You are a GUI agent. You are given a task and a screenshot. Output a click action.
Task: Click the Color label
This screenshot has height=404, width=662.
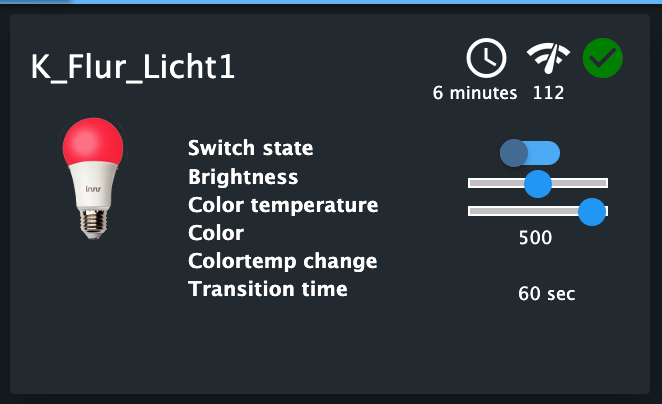tap(216, 233)
